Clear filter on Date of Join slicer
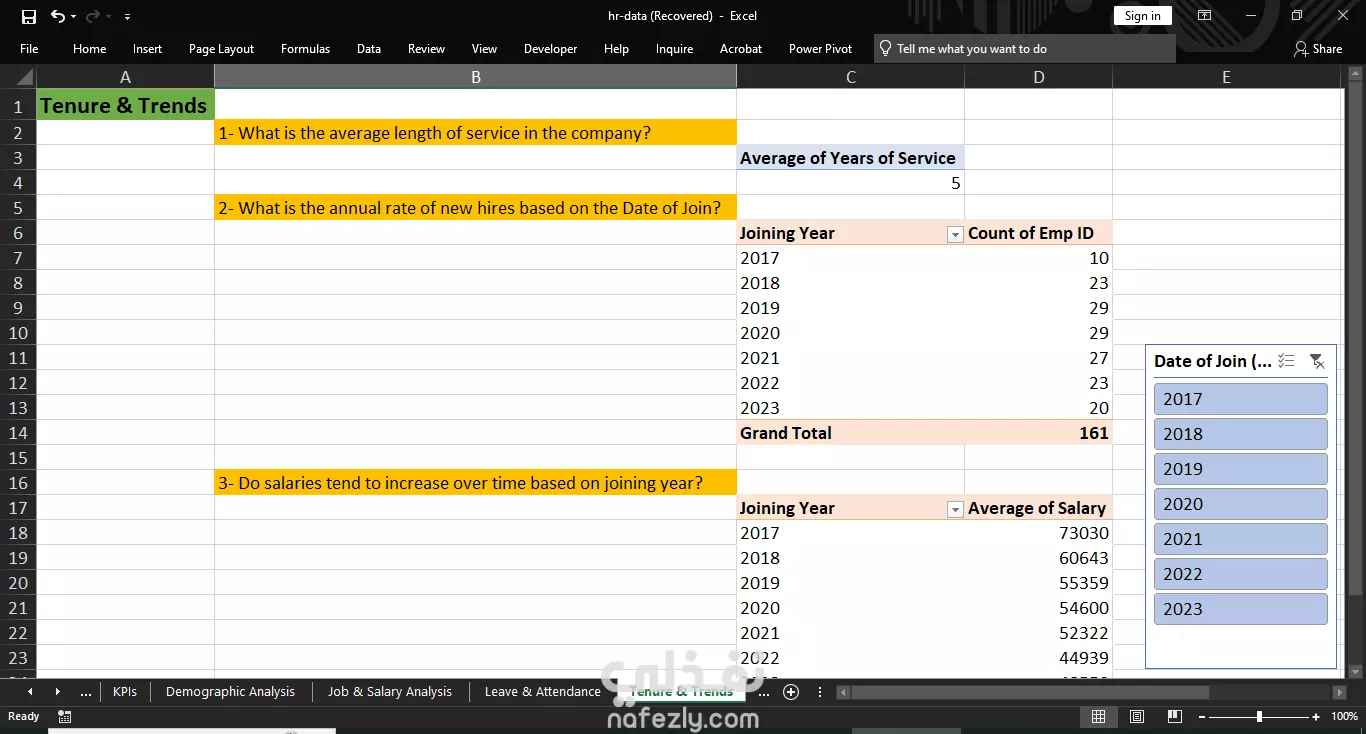This screenshot has width=1366, height=734. pyautogui.click(x=1317, y=361)
